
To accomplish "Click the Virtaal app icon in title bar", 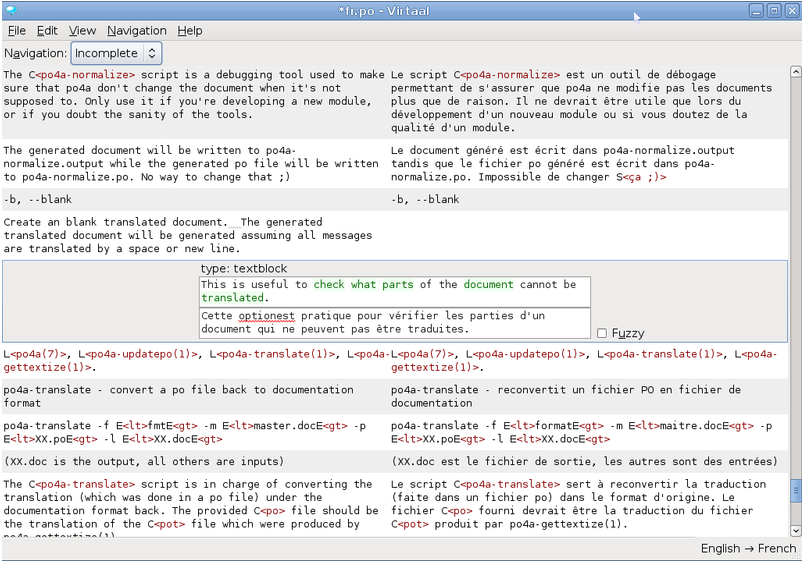I will click(11, 10).
